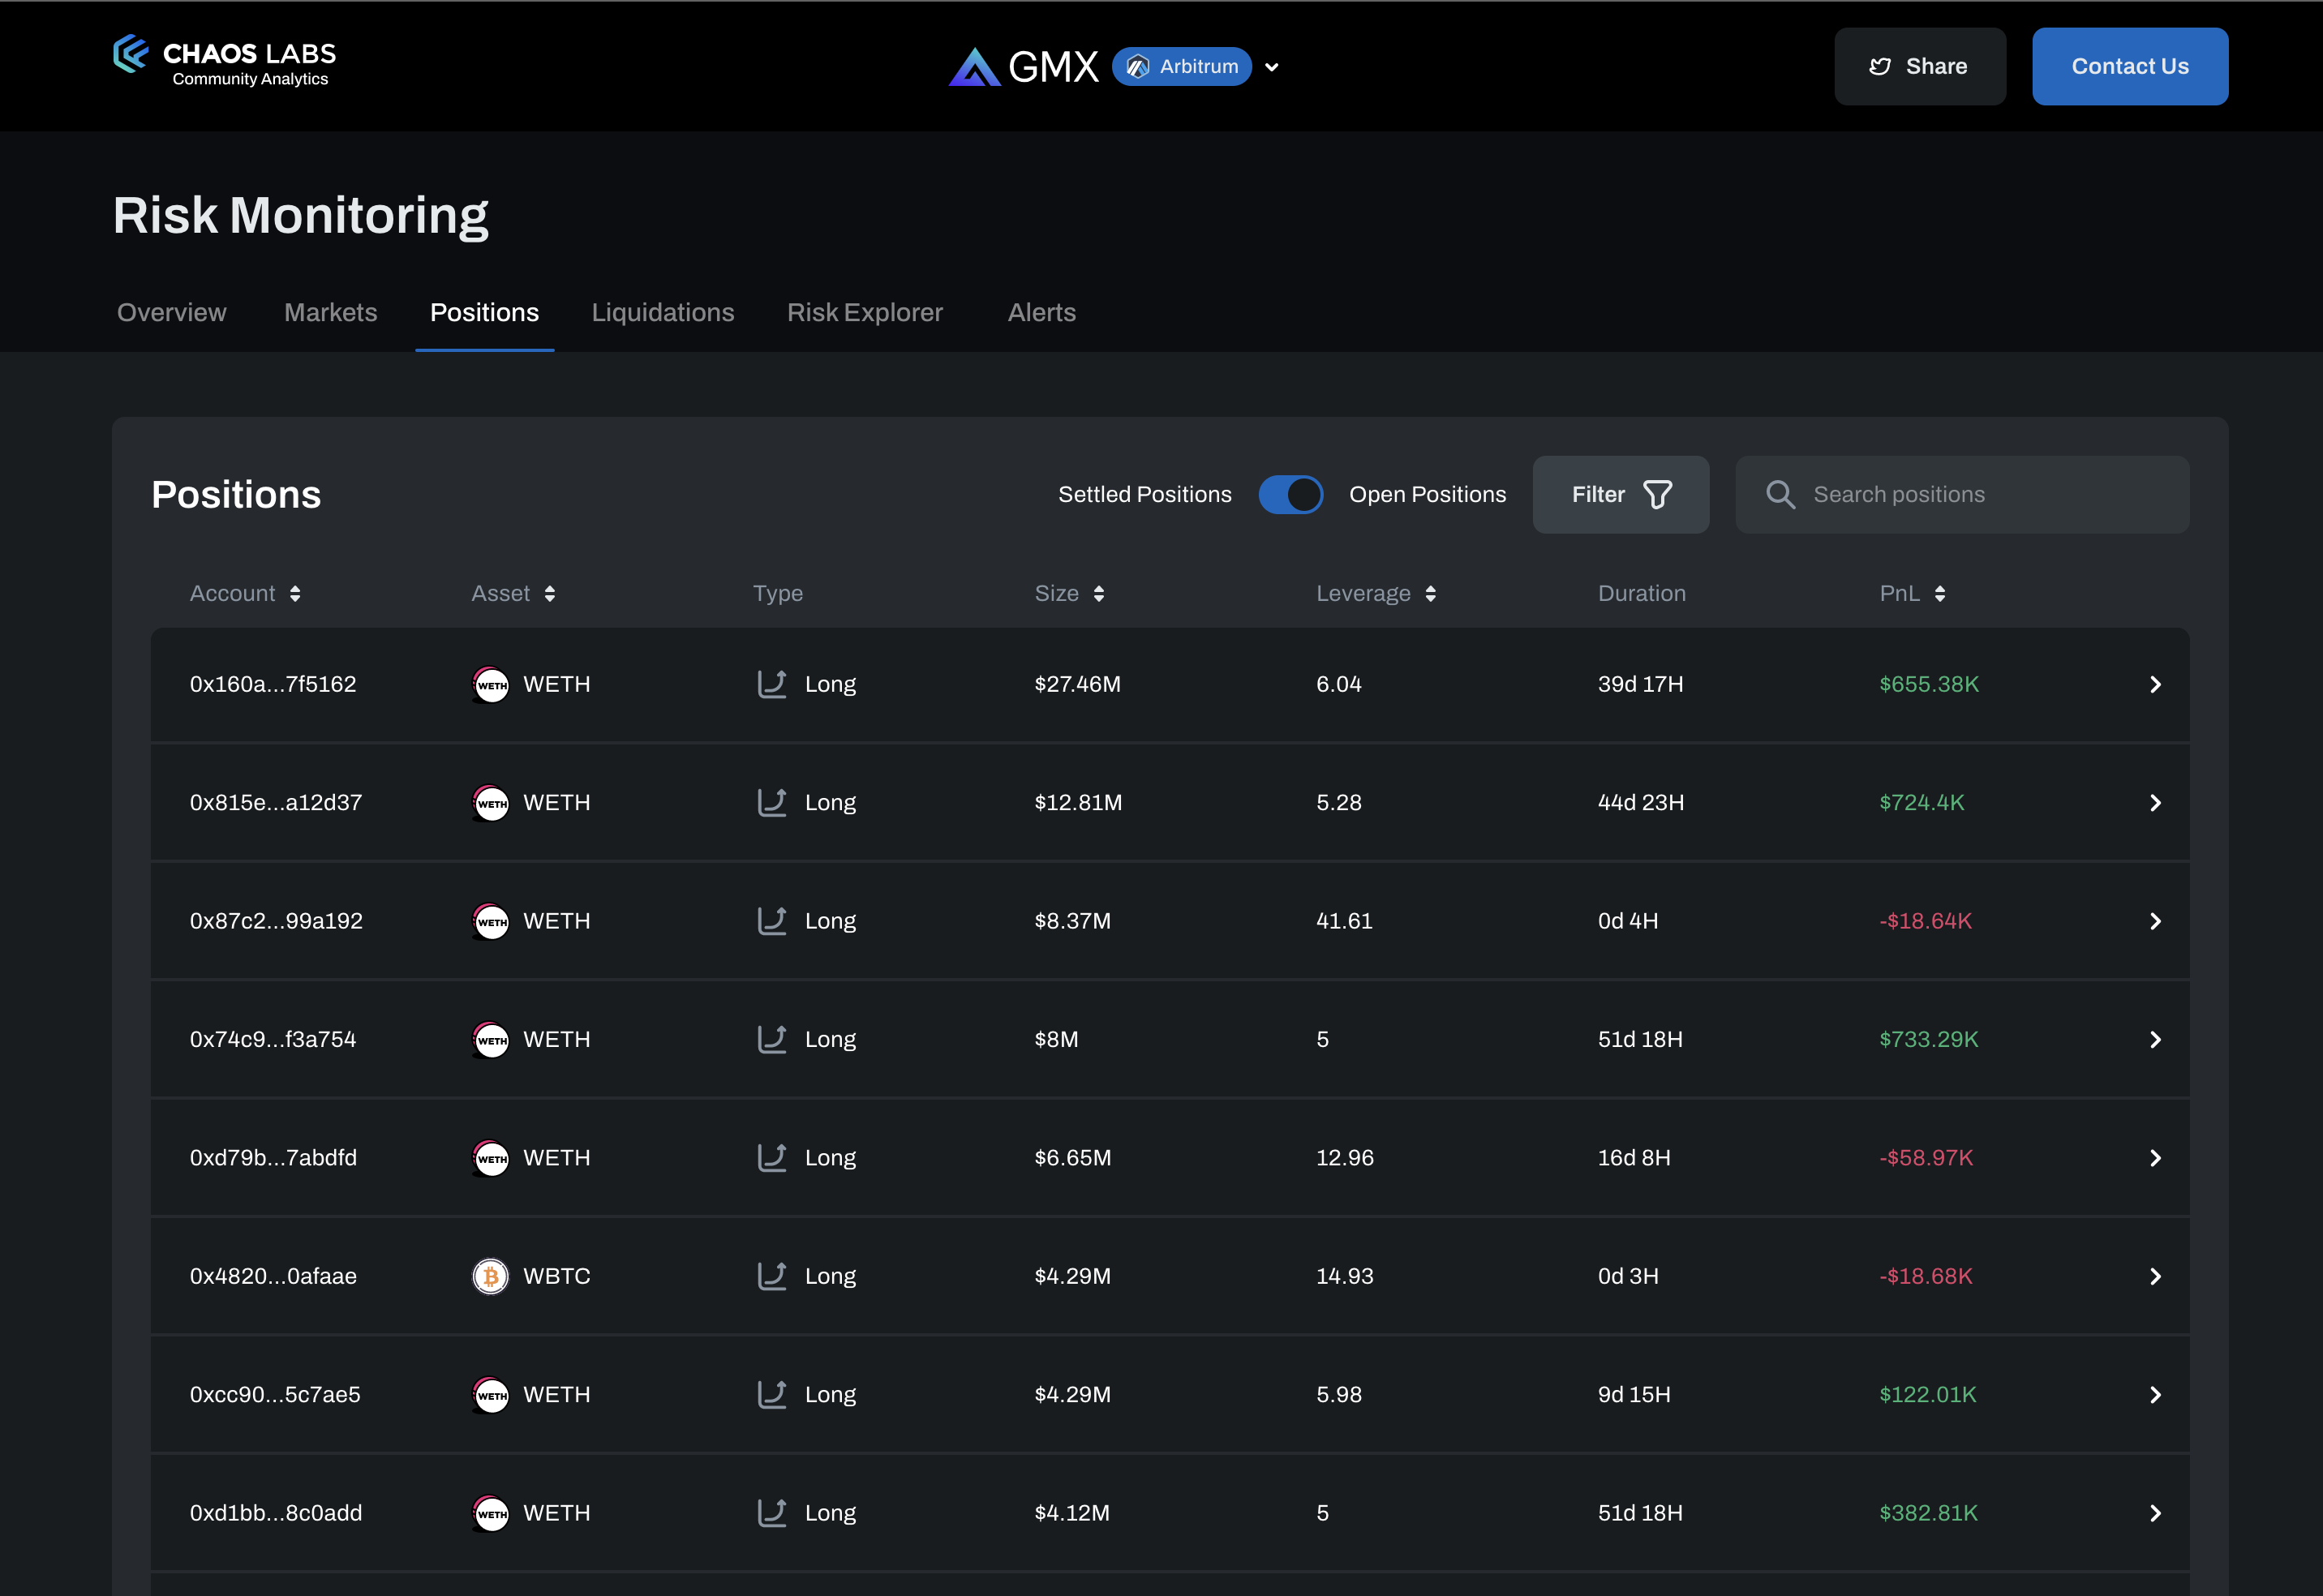Image resolution: width=2323 pixels, height=1596 pixels.
Task: Click the funnel icon in Filter button
Action: pos(1657,495)
